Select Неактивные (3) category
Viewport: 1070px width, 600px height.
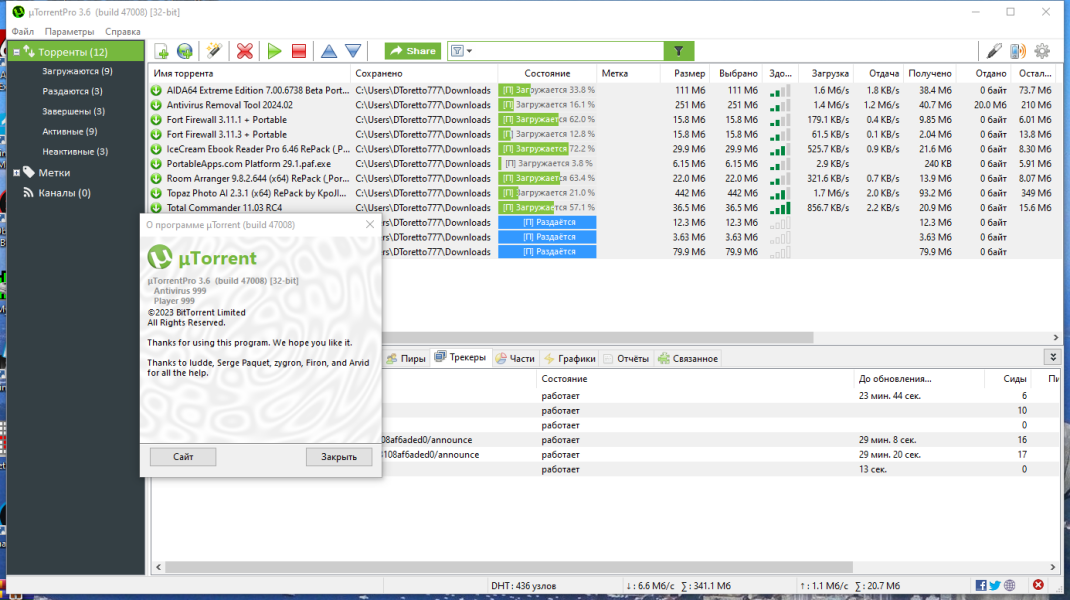tap(75, 152)
